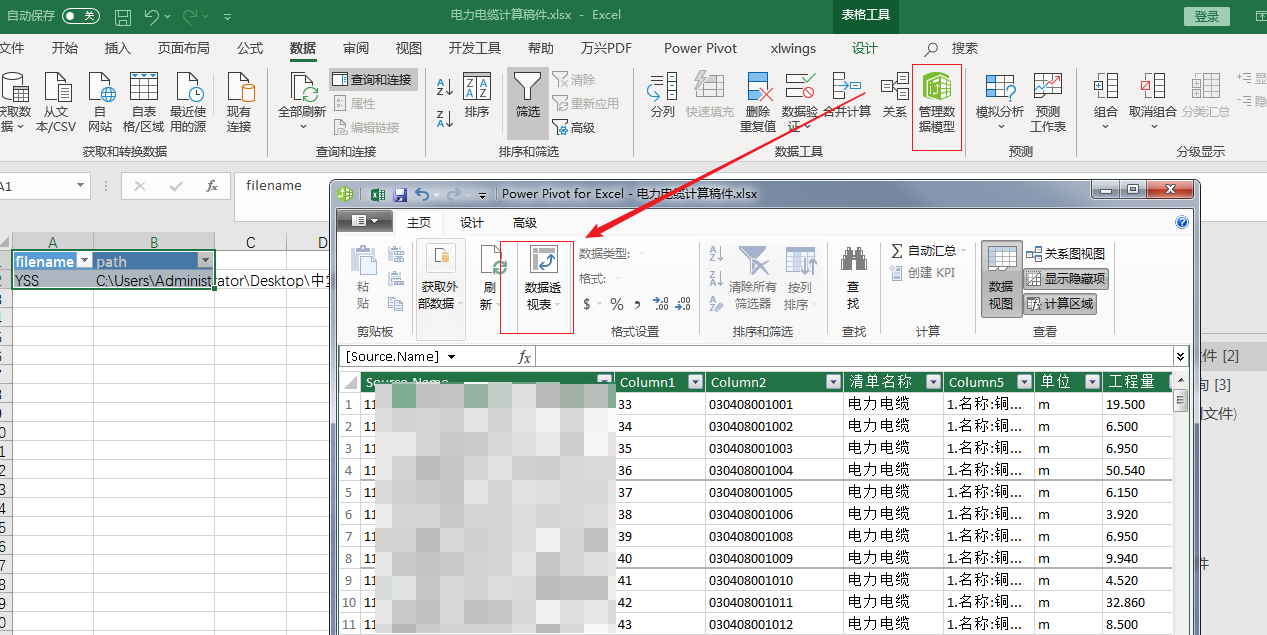Click the sort ascending A-Z icon in Excel ribbon
The image size is (1267, 635).
point(445,87)
